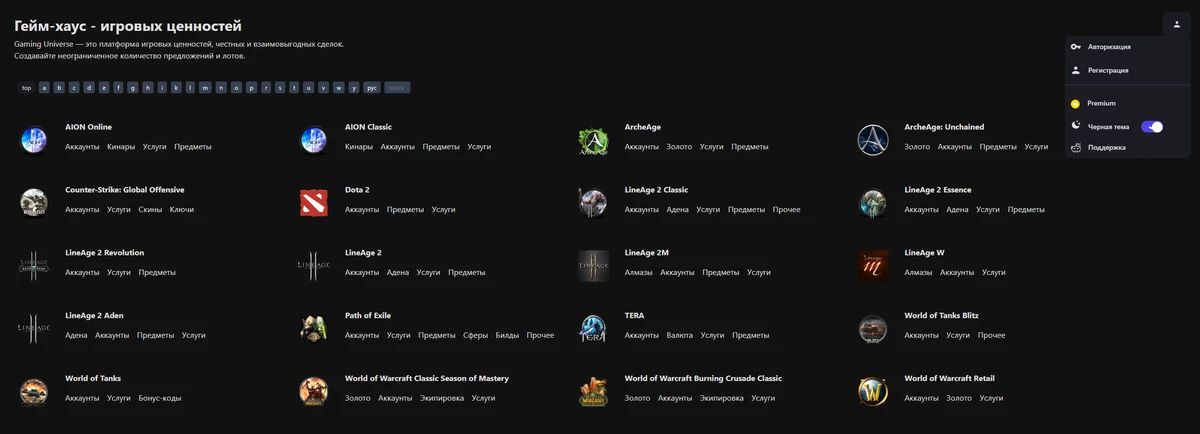This screenshot has width=1200, height=434.
Task: Click the search input field
Action: coord(397,88)
